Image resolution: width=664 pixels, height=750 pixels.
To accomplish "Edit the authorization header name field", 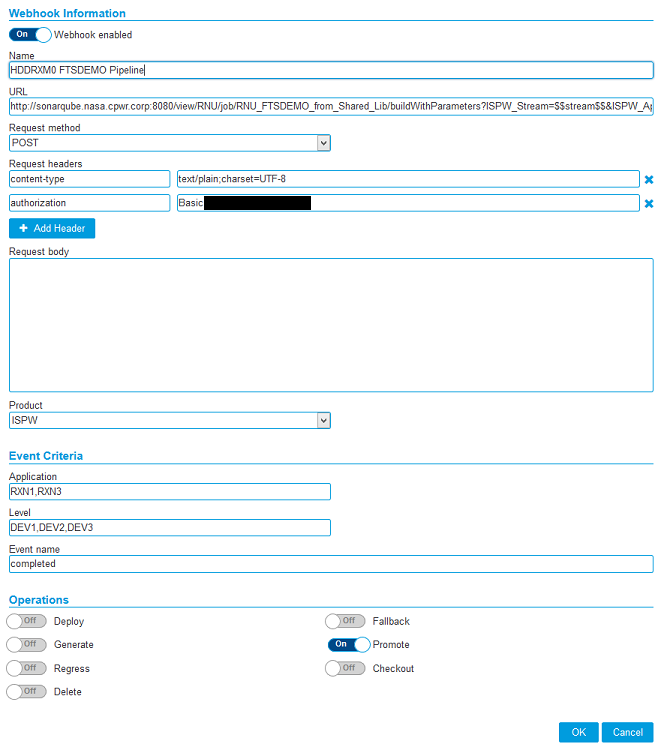I will pyautogui.click(x=89, y=203).
